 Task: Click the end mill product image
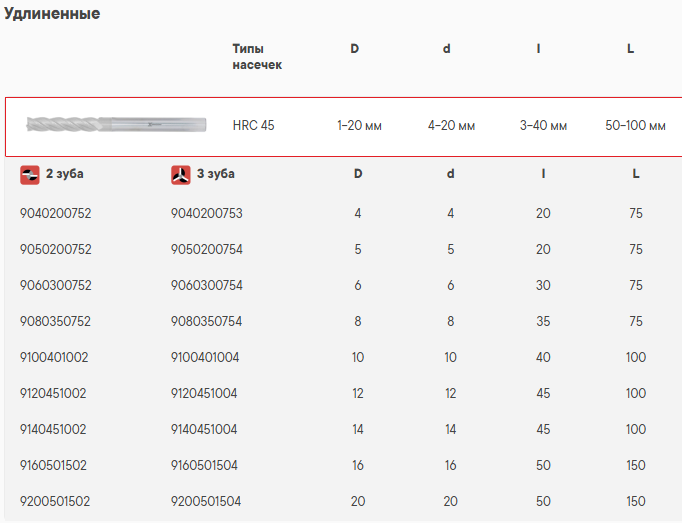pyautogui.click(x=115, y=125)
